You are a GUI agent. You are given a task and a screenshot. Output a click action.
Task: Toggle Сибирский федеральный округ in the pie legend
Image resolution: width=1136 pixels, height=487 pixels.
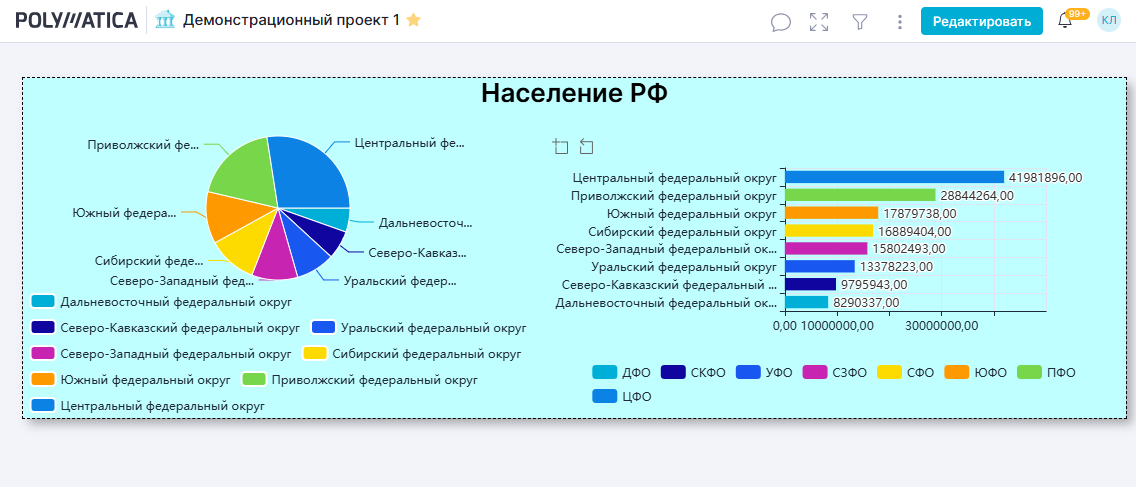[x=412, y=354]
